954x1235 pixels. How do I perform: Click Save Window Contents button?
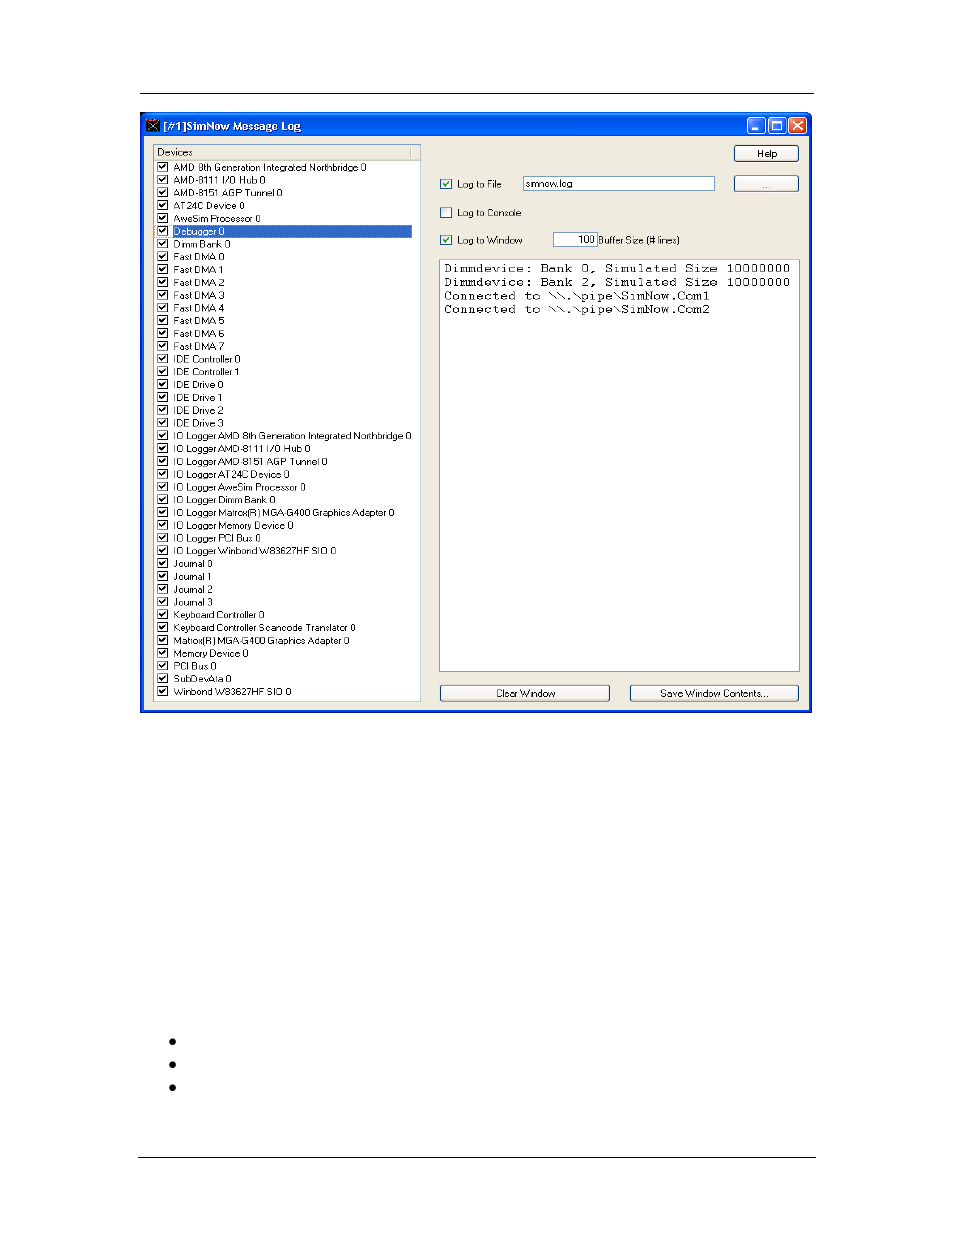coord(714,694)
